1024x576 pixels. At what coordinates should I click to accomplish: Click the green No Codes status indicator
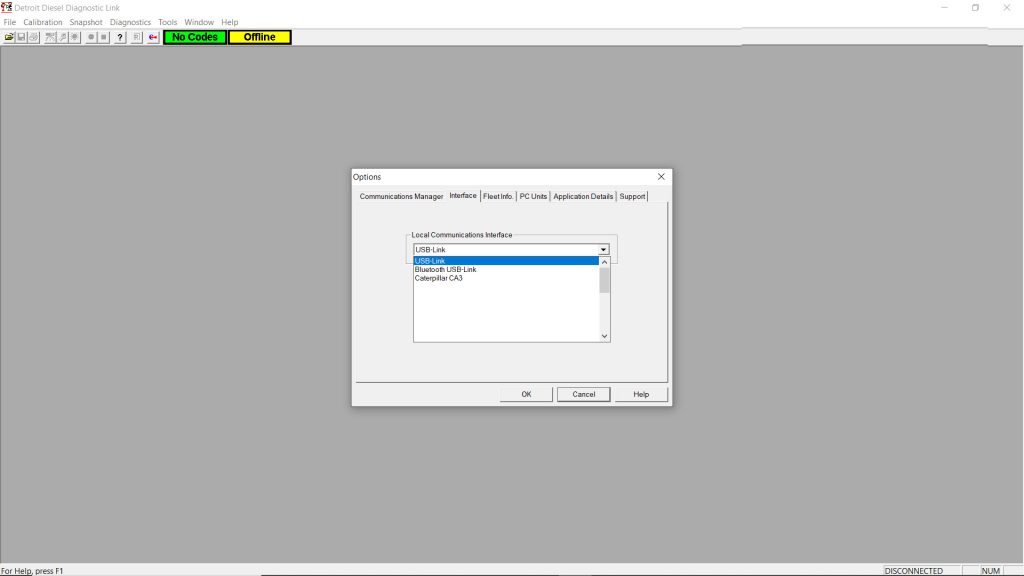pyautogui.click(x=192, y=37)
